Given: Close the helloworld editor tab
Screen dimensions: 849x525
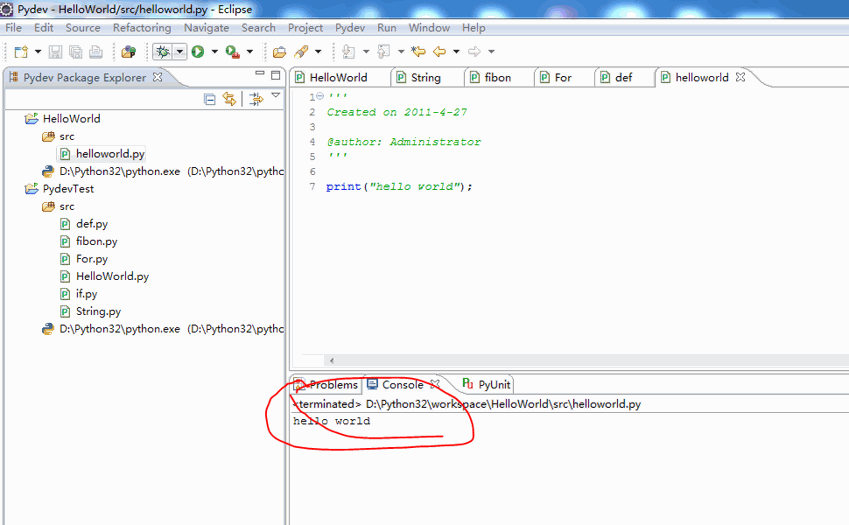Looking at the screenshot, I should tap(740, 77).
